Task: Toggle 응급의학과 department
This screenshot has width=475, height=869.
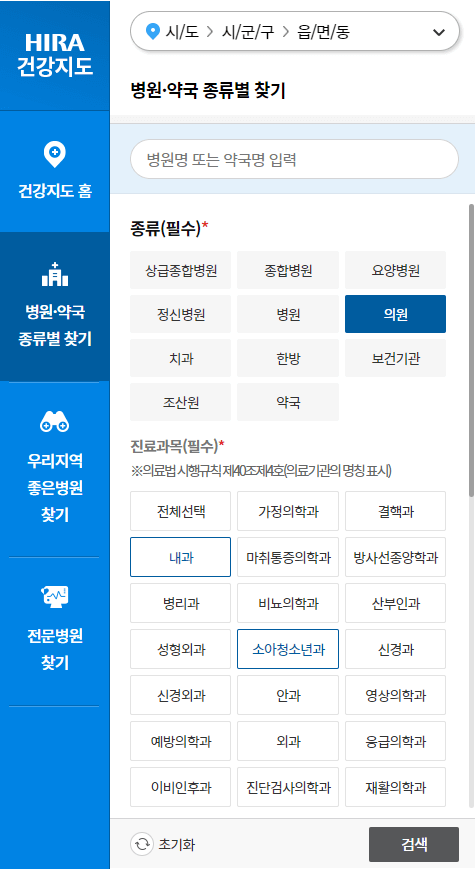Action: tap(395, 741)
